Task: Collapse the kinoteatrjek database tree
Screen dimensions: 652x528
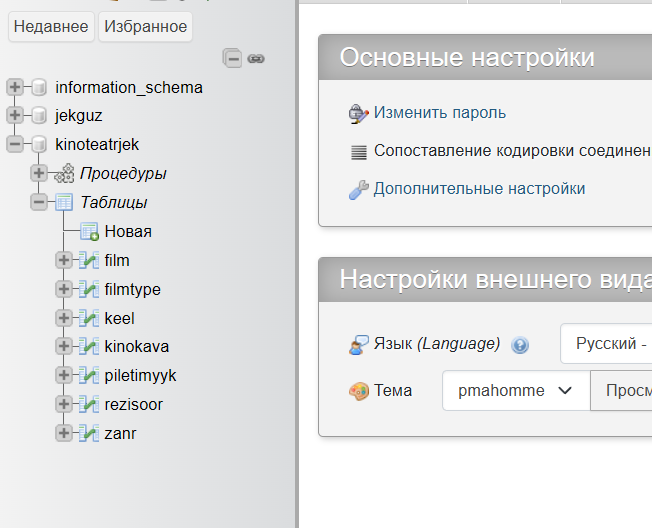Action: pos(15,144)
